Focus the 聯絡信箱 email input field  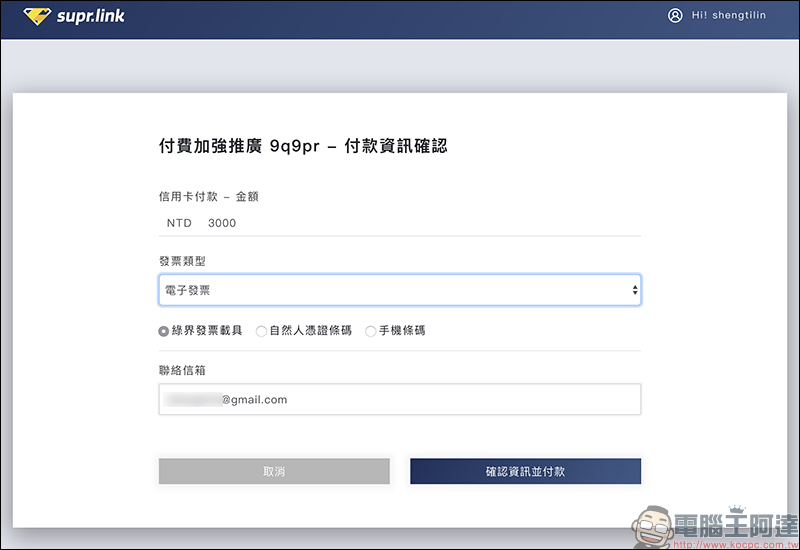[x=399, y=399]
